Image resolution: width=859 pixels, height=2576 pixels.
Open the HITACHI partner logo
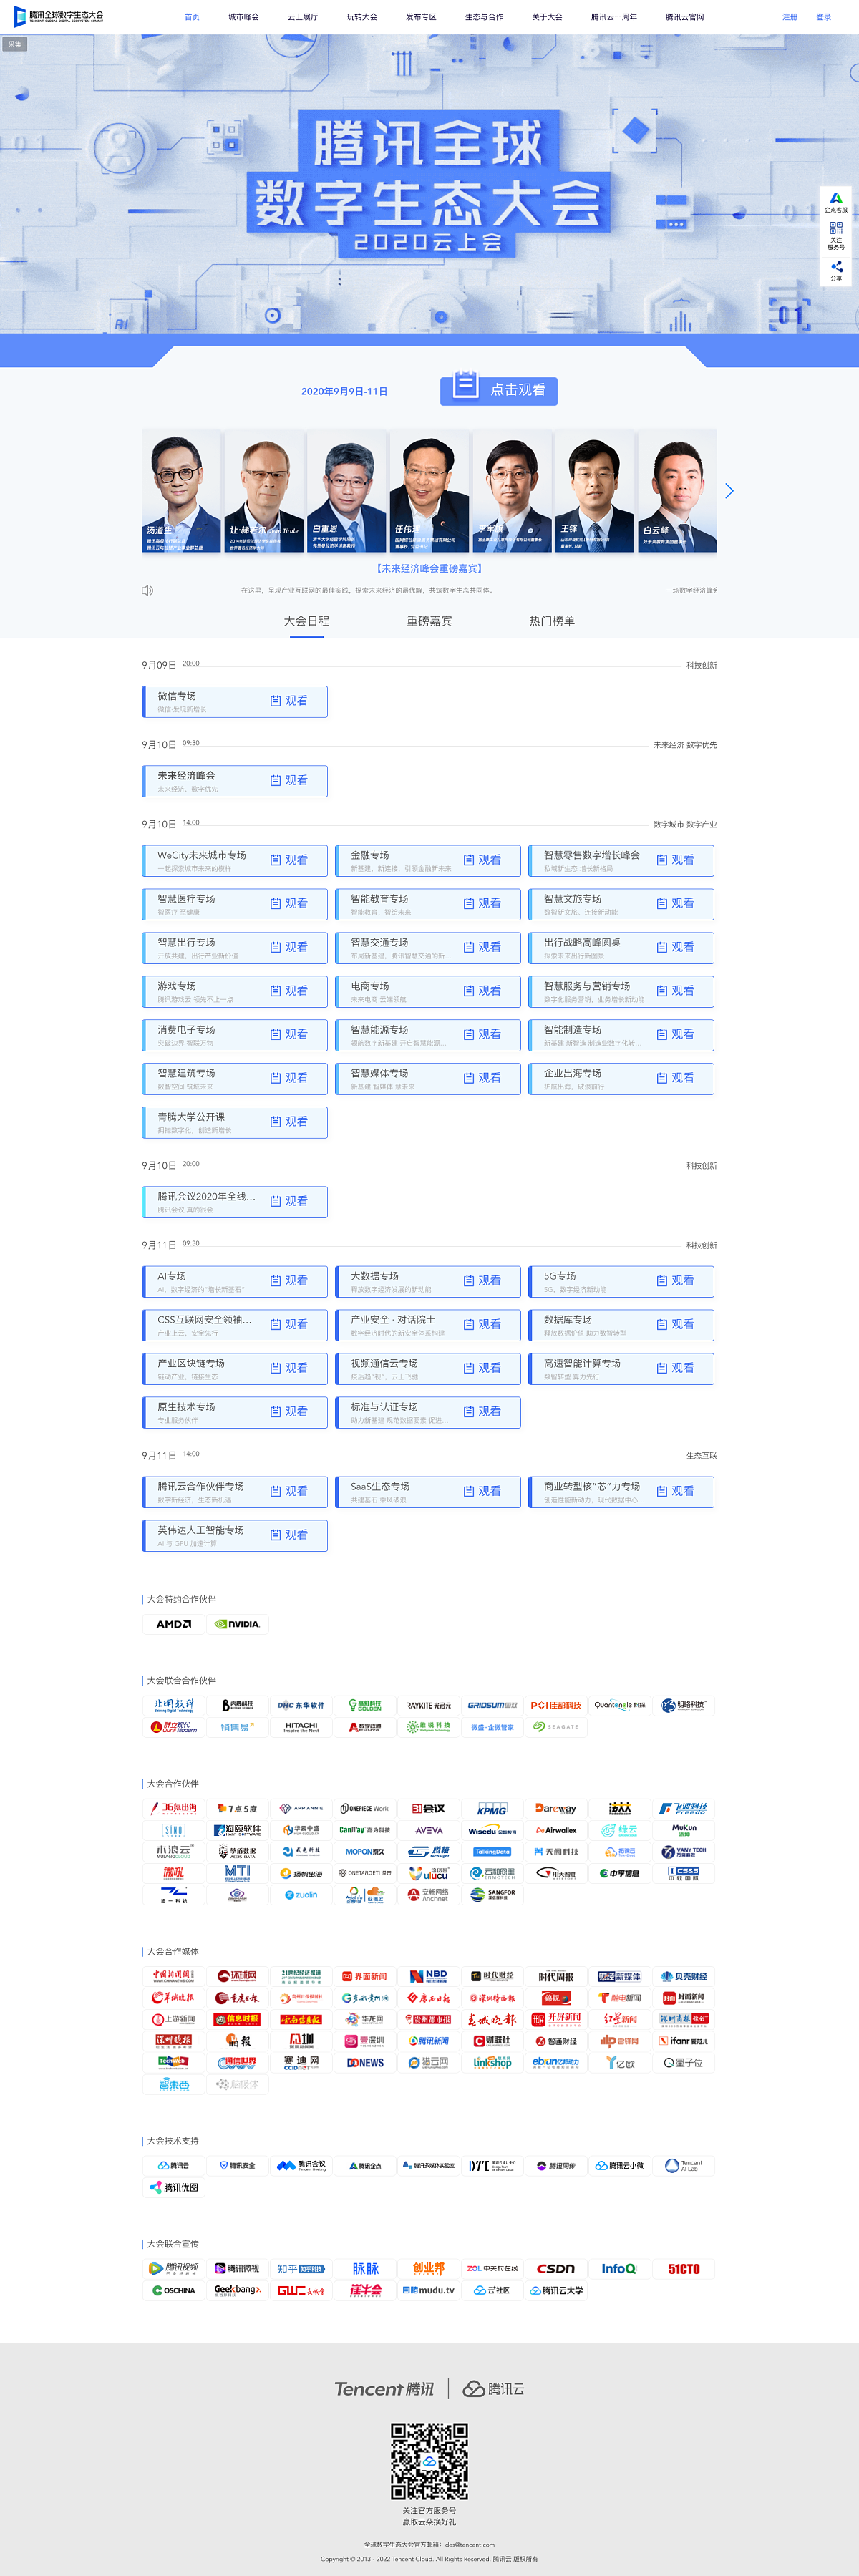point(301,1727)
